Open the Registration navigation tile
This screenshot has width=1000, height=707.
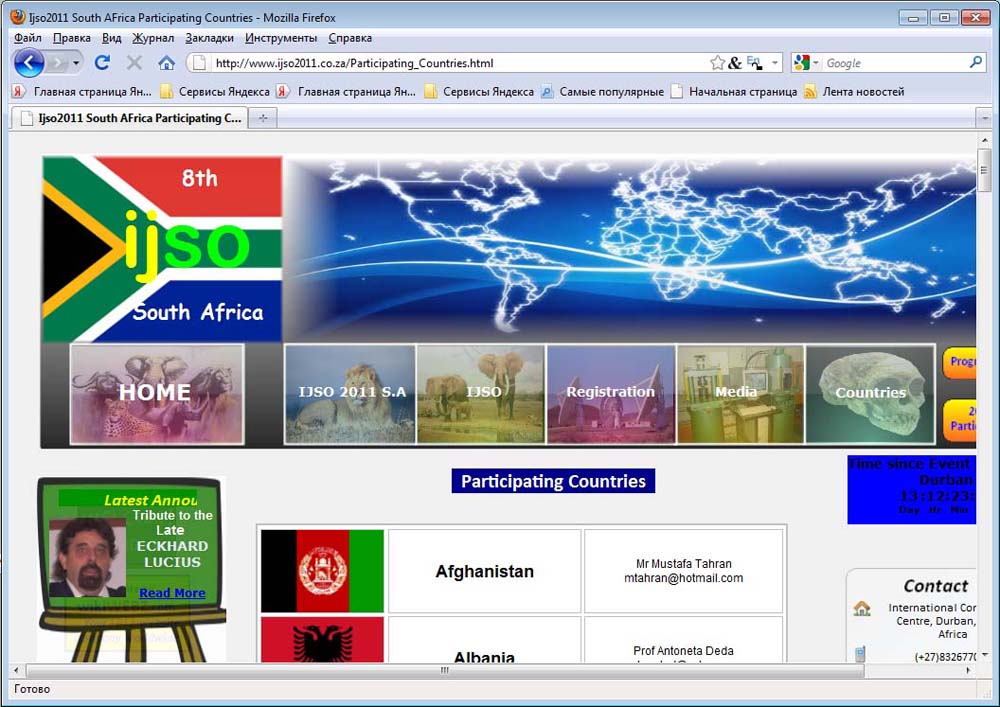[x=611, y=393]
